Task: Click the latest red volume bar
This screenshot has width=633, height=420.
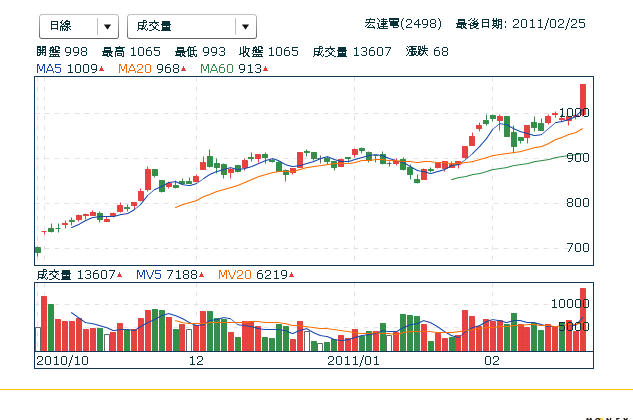Action: [583, 319]
